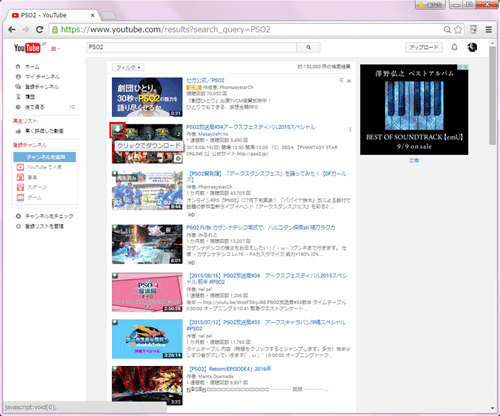The width and height of the screenshot is (500, 416).
Task: Click the download icon on the アークスダンスフェス thumbnail
Action: tap(115, 174)
